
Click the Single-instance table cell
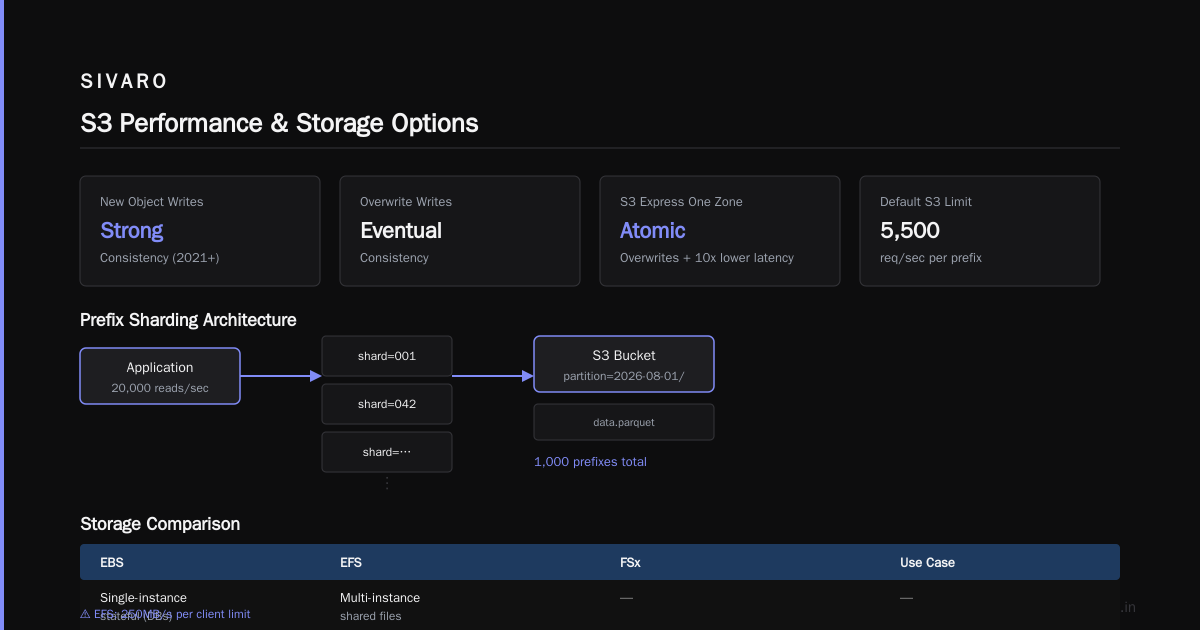tap(143, 598)
